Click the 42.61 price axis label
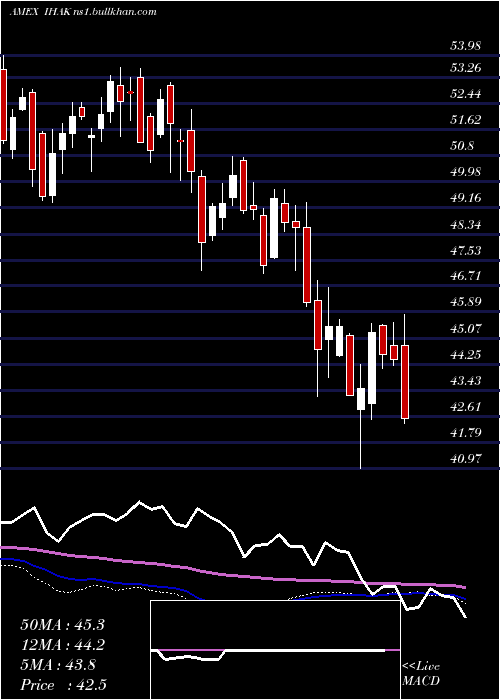 (466, 406)
